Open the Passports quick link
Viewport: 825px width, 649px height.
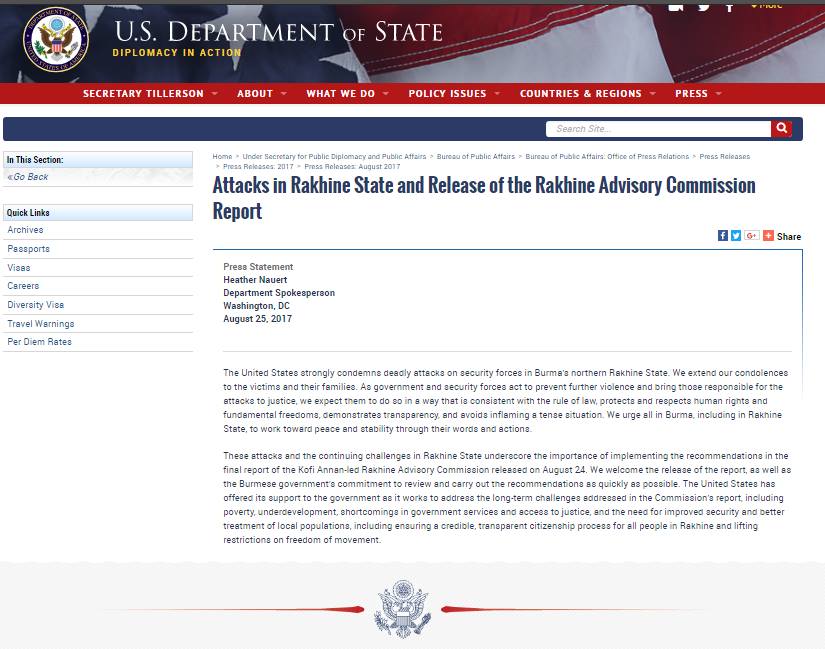(x=28, y=249)
